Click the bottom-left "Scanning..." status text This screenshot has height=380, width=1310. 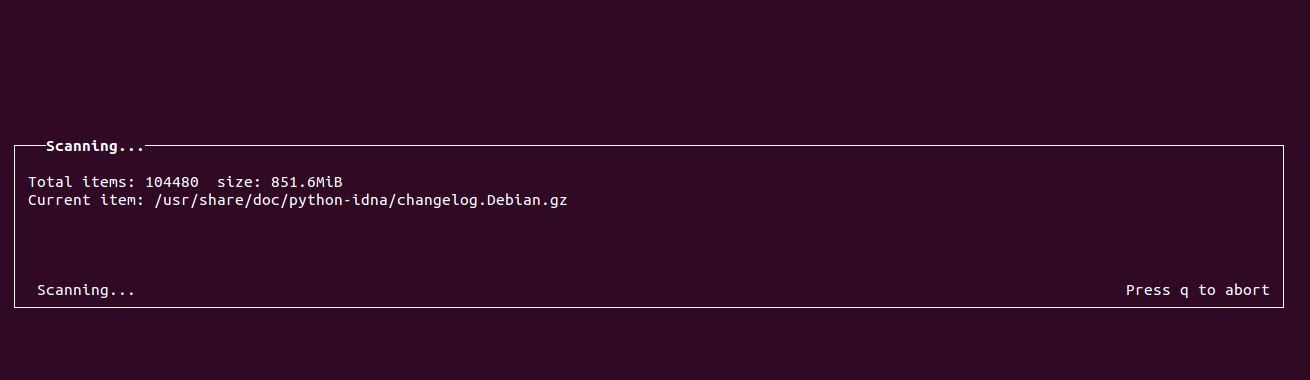pos(86,290)
